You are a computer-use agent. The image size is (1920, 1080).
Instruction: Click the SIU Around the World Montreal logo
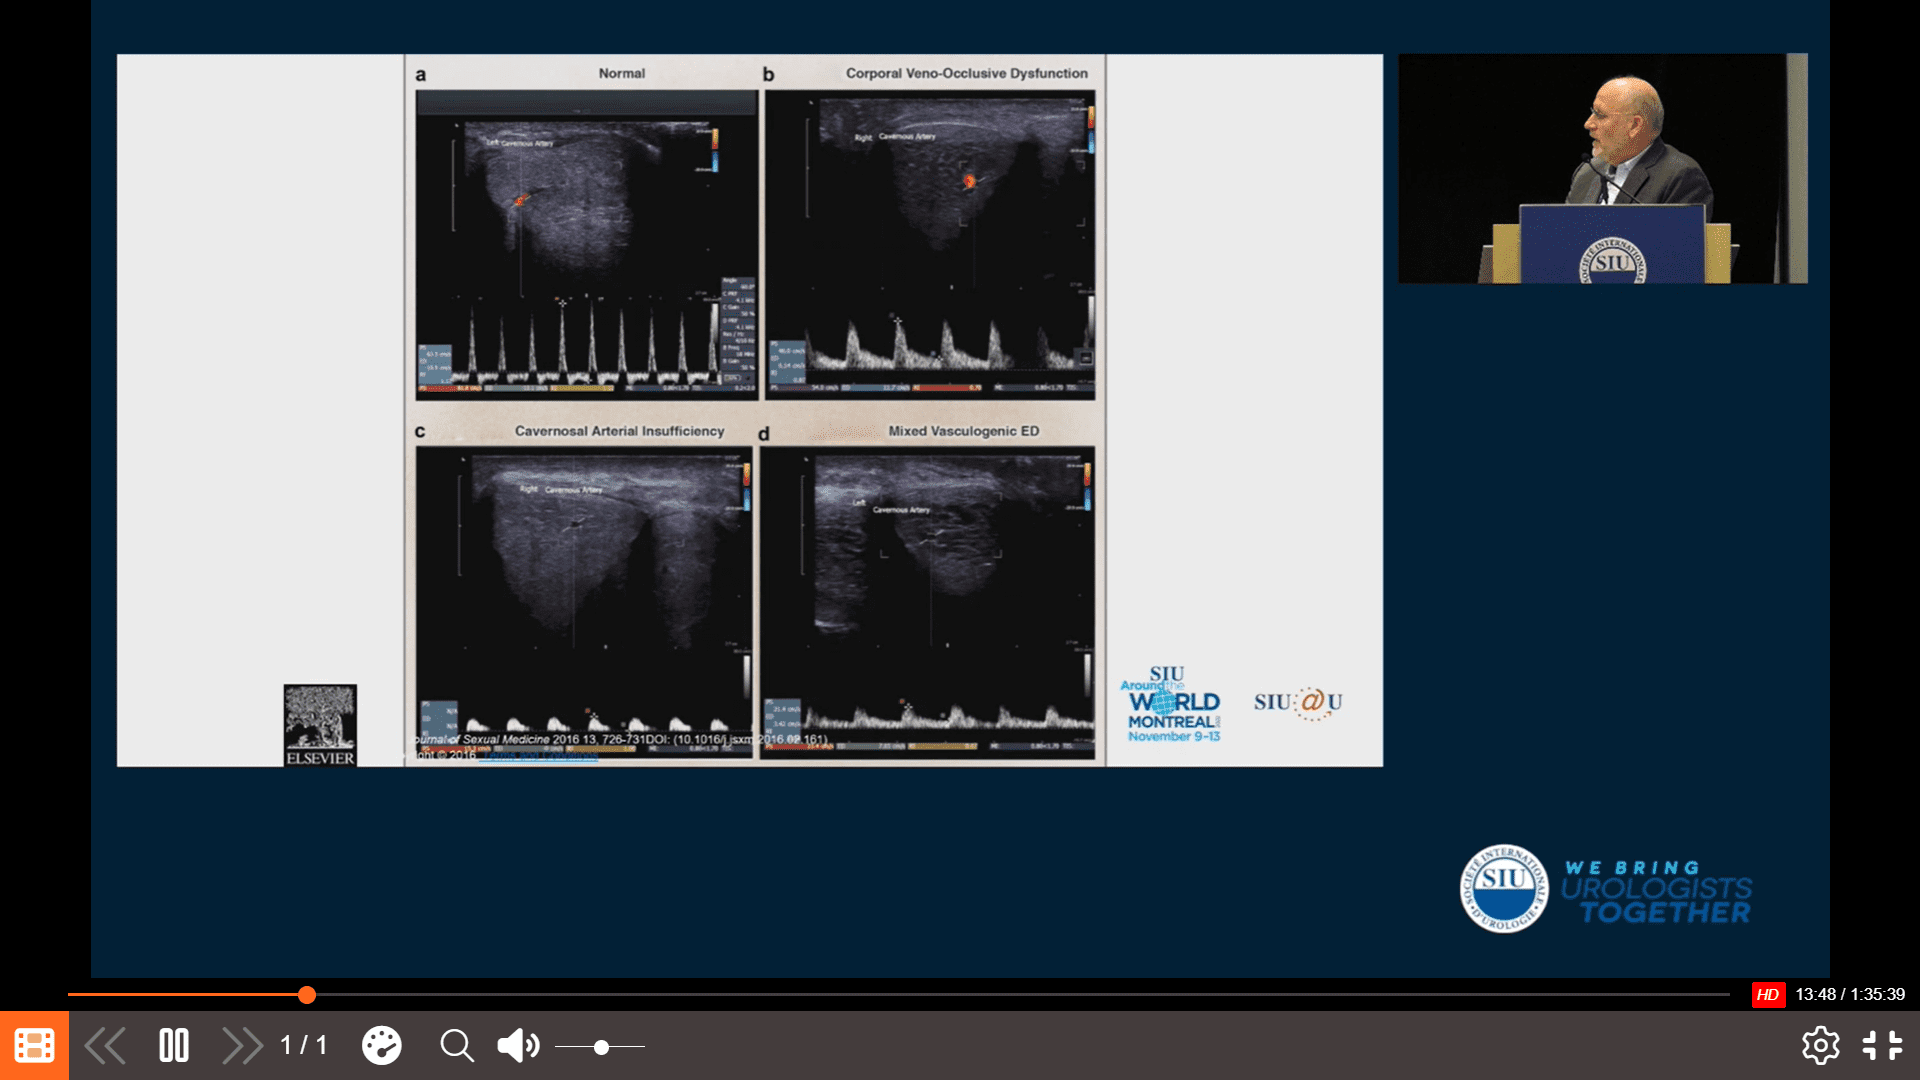(1171, 704)
